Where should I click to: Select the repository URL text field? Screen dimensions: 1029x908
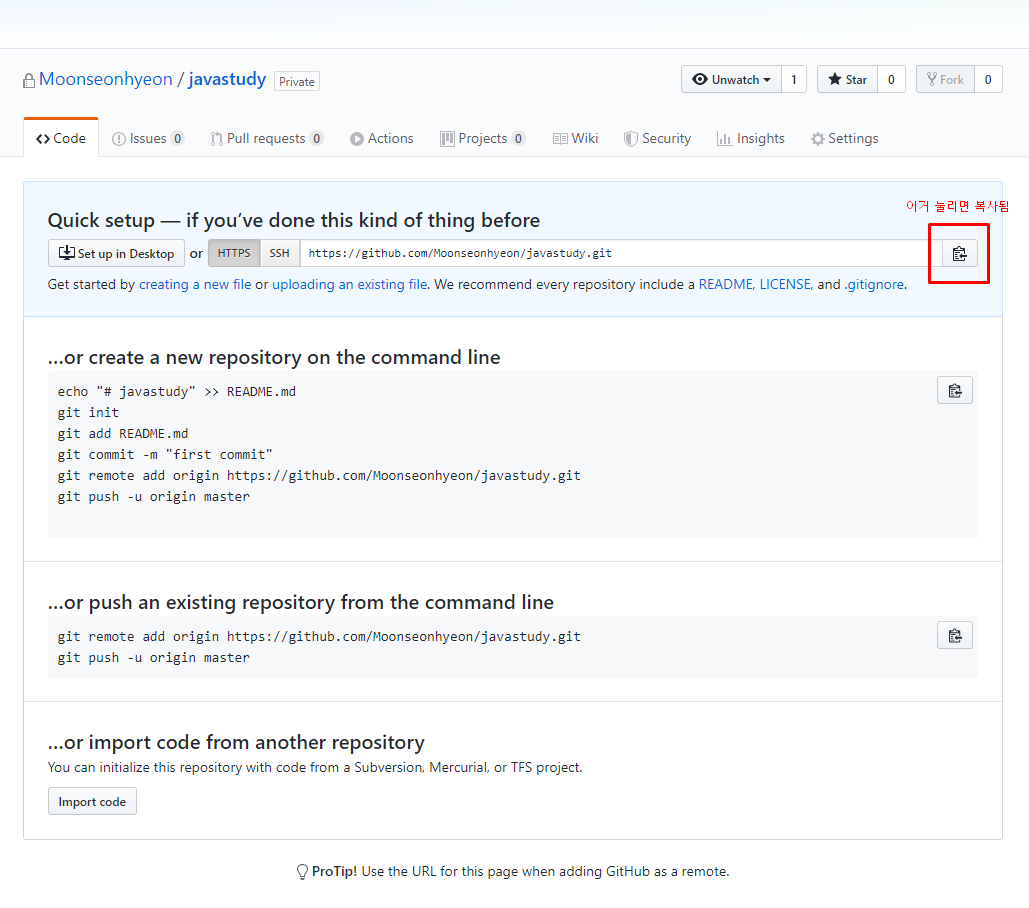621,253
